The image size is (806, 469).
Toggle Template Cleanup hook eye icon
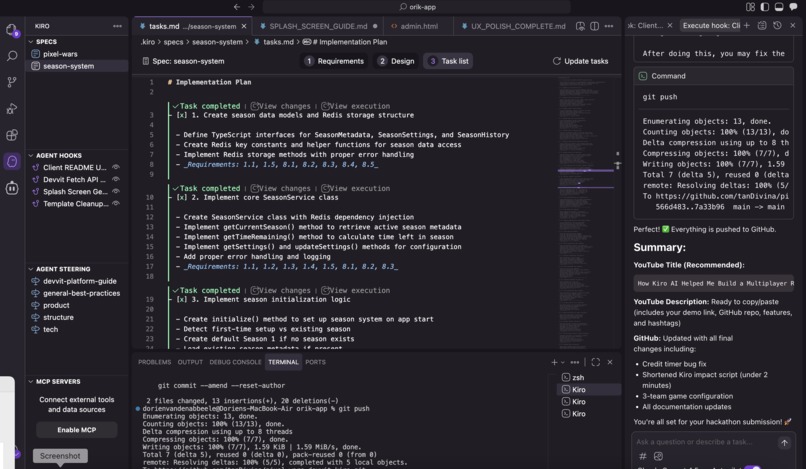pyautogui.click(x=116, y=204)
